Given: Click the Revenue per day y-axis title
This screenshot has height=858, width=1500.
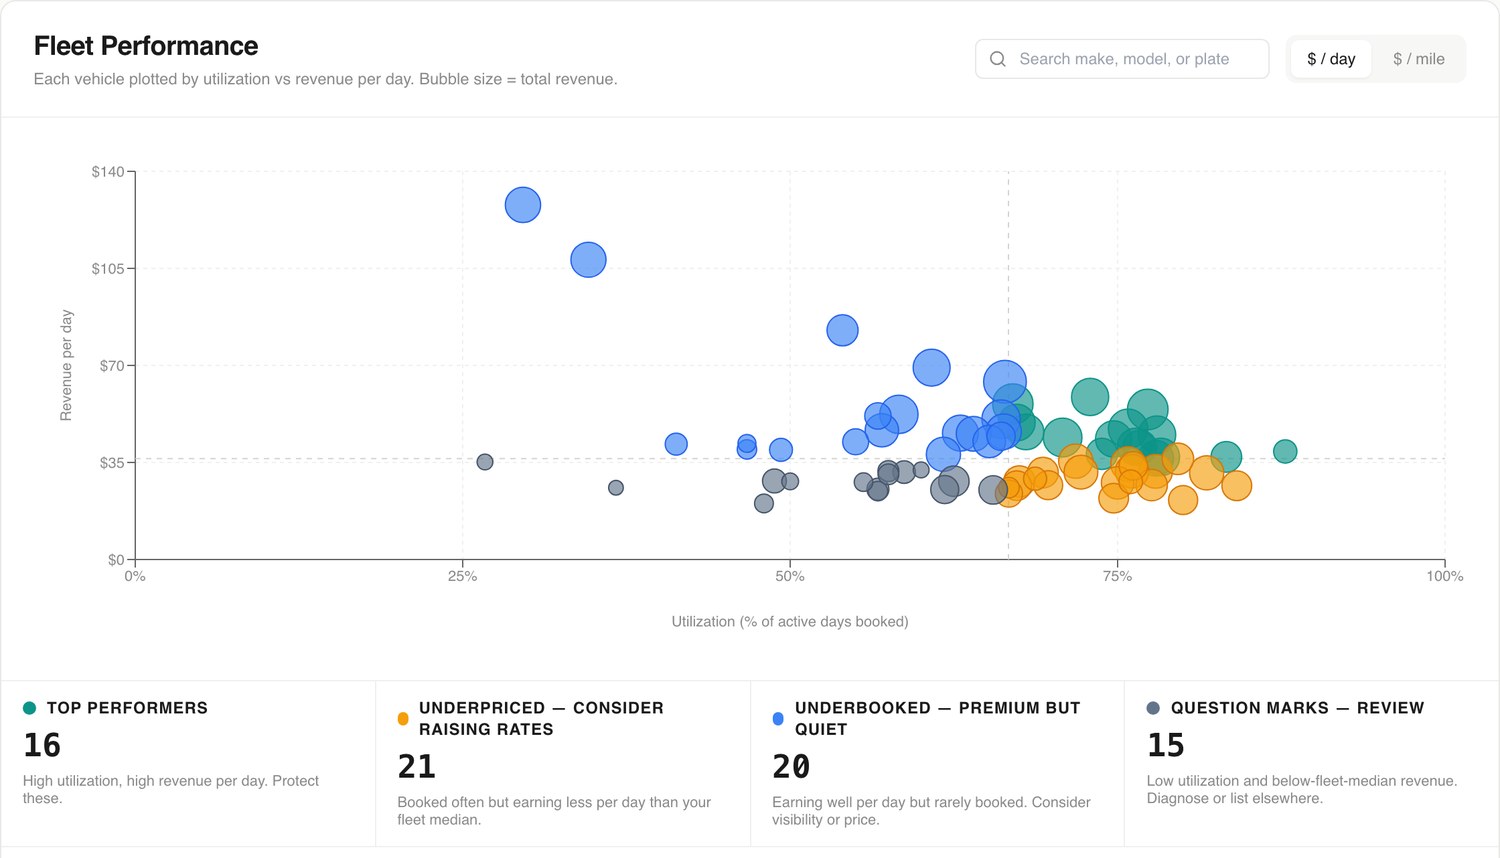Looking at the screenshot, I should (66, 365).
